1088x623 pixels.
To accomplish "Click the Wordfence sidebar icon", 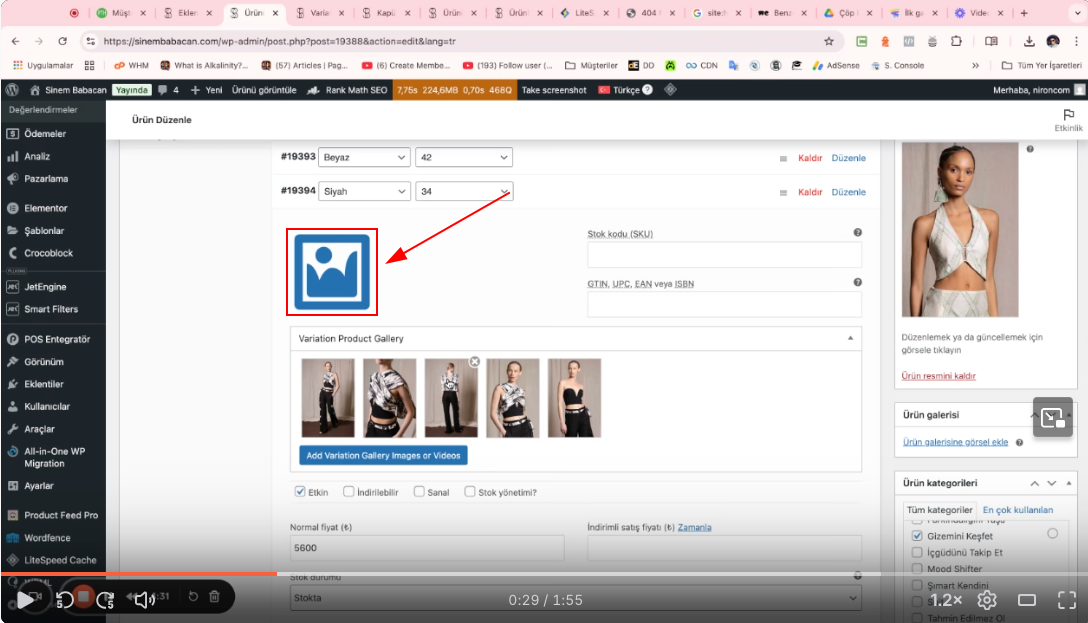I will 12,538.
